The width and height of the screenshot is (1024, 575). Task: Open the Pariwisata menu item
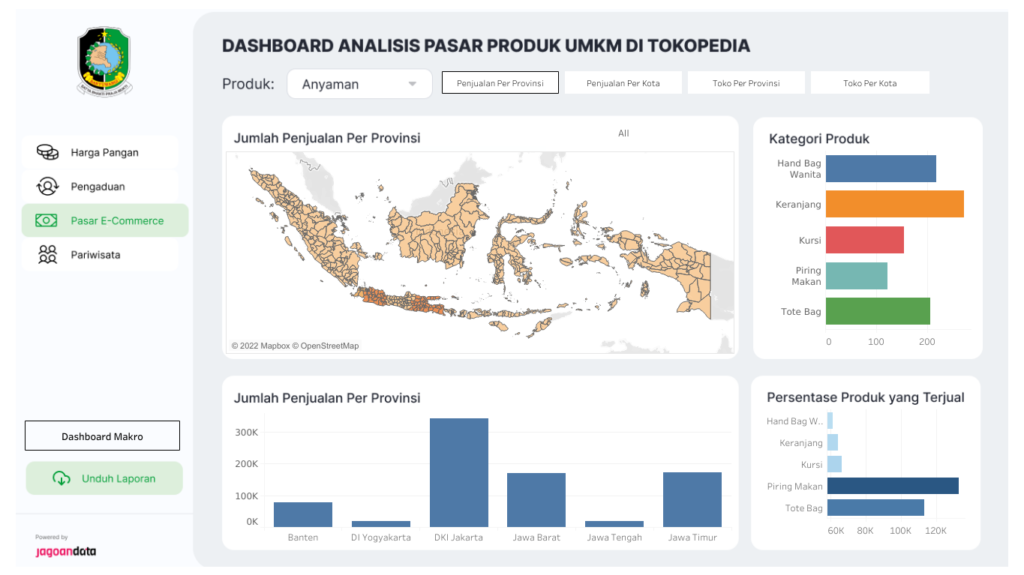tap(100, 254)
